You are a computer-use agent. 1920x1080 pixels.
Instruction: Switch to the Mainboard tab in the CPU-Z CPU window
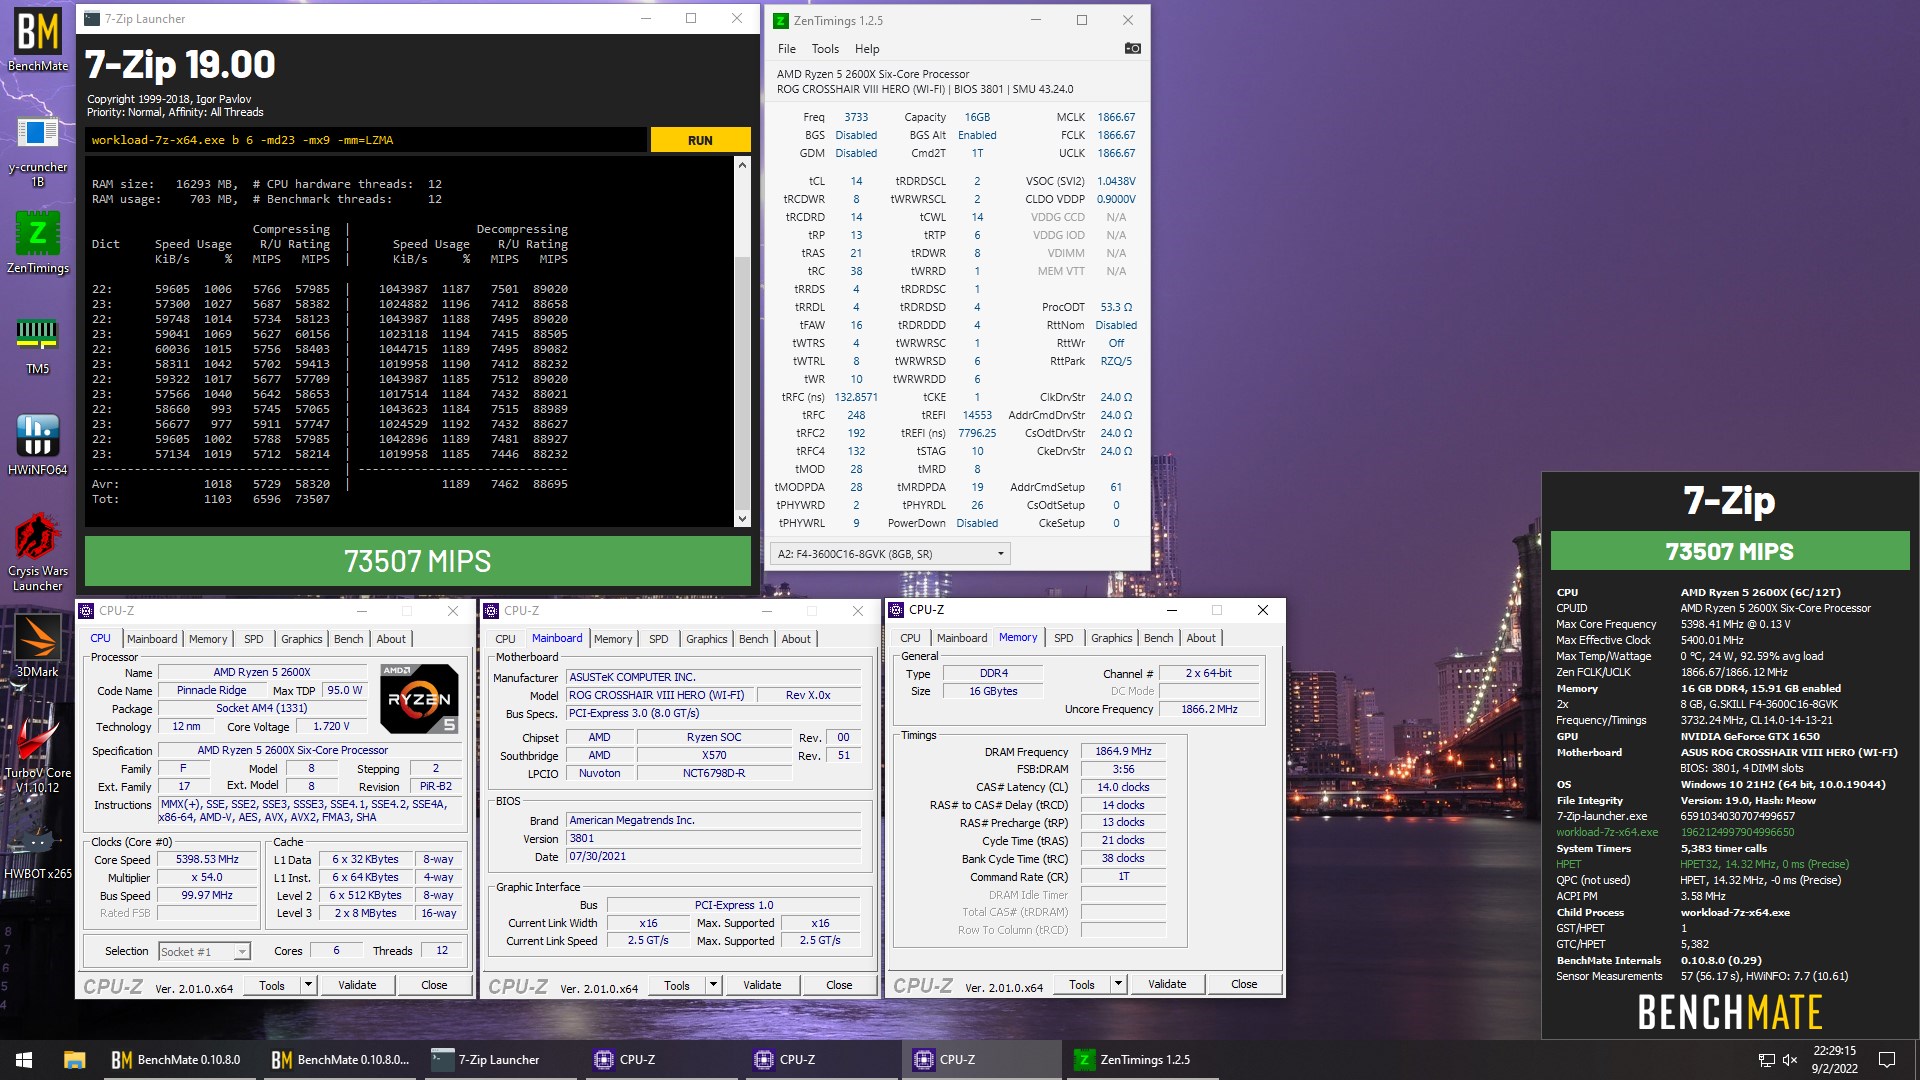coord(152,639)
